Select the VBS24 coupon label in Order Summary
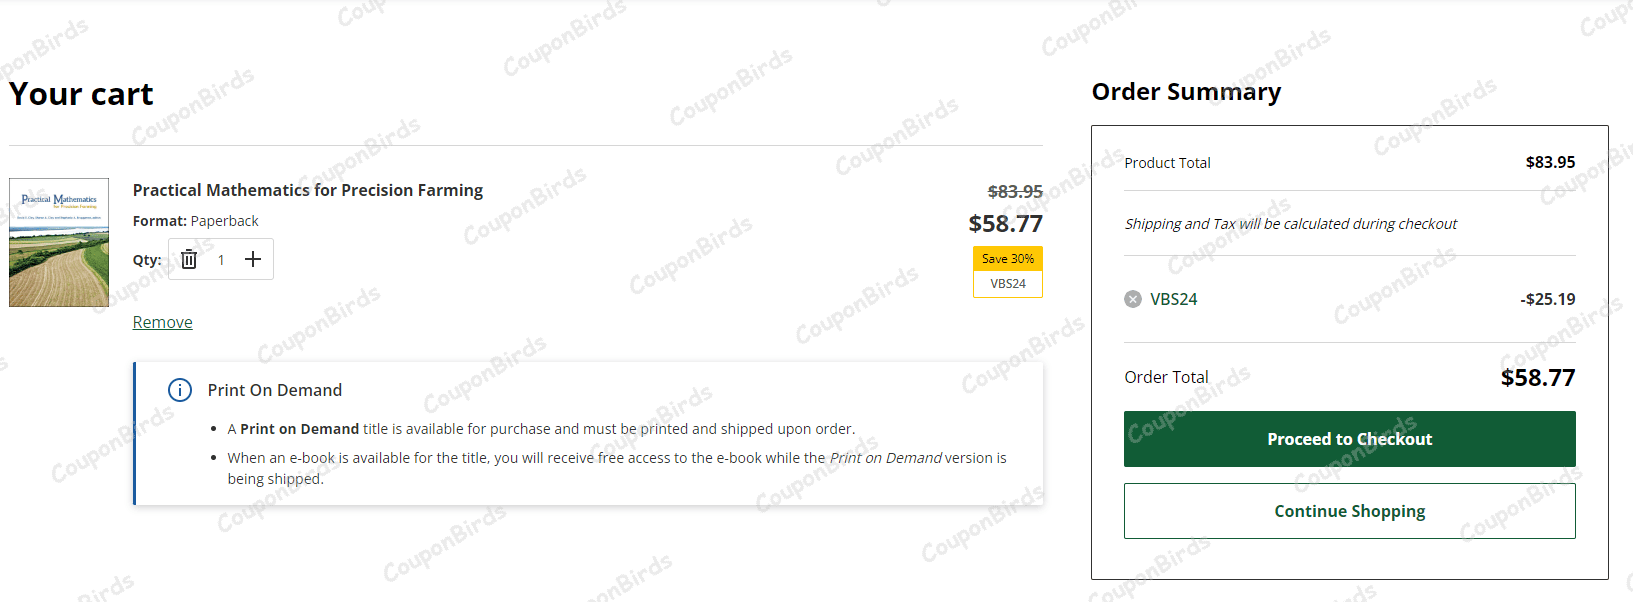Image resolution: width=1633 pixels, height=602 pixels. pos(1174,299)
